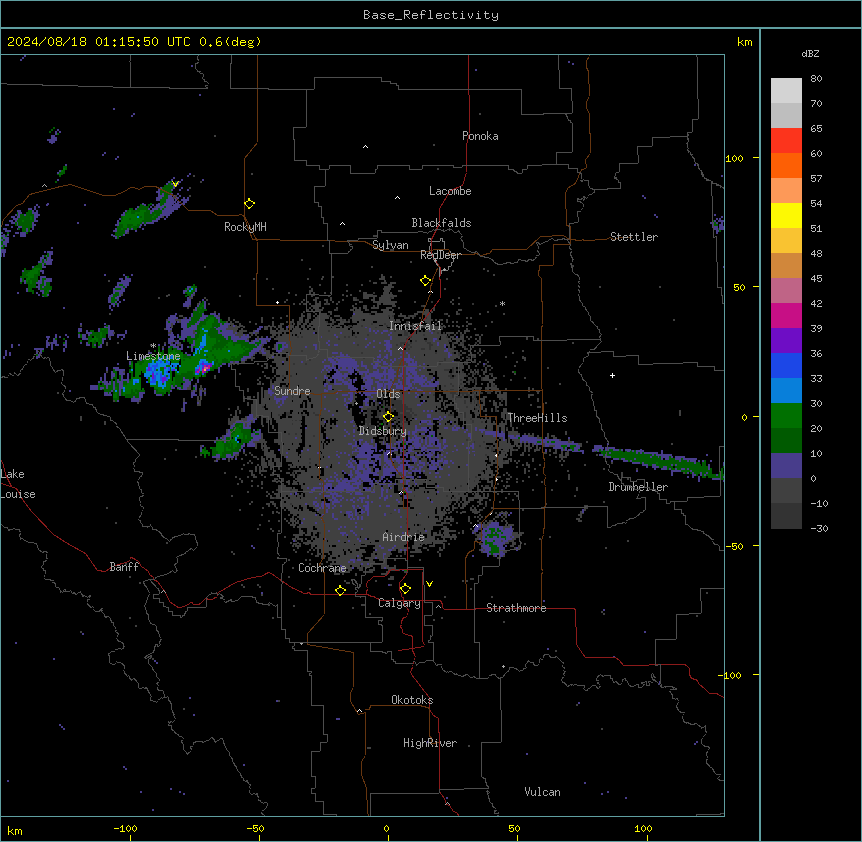
Task: Select the red 60-65 dBZ legend swatch
Action: [786, 140]
